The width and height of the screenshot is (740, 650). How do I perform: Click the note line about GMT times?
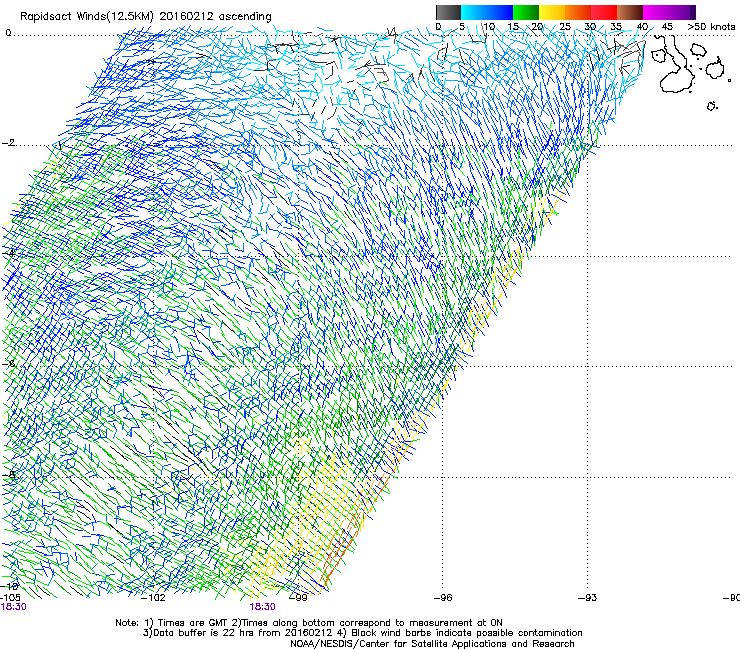coord(309,623)
